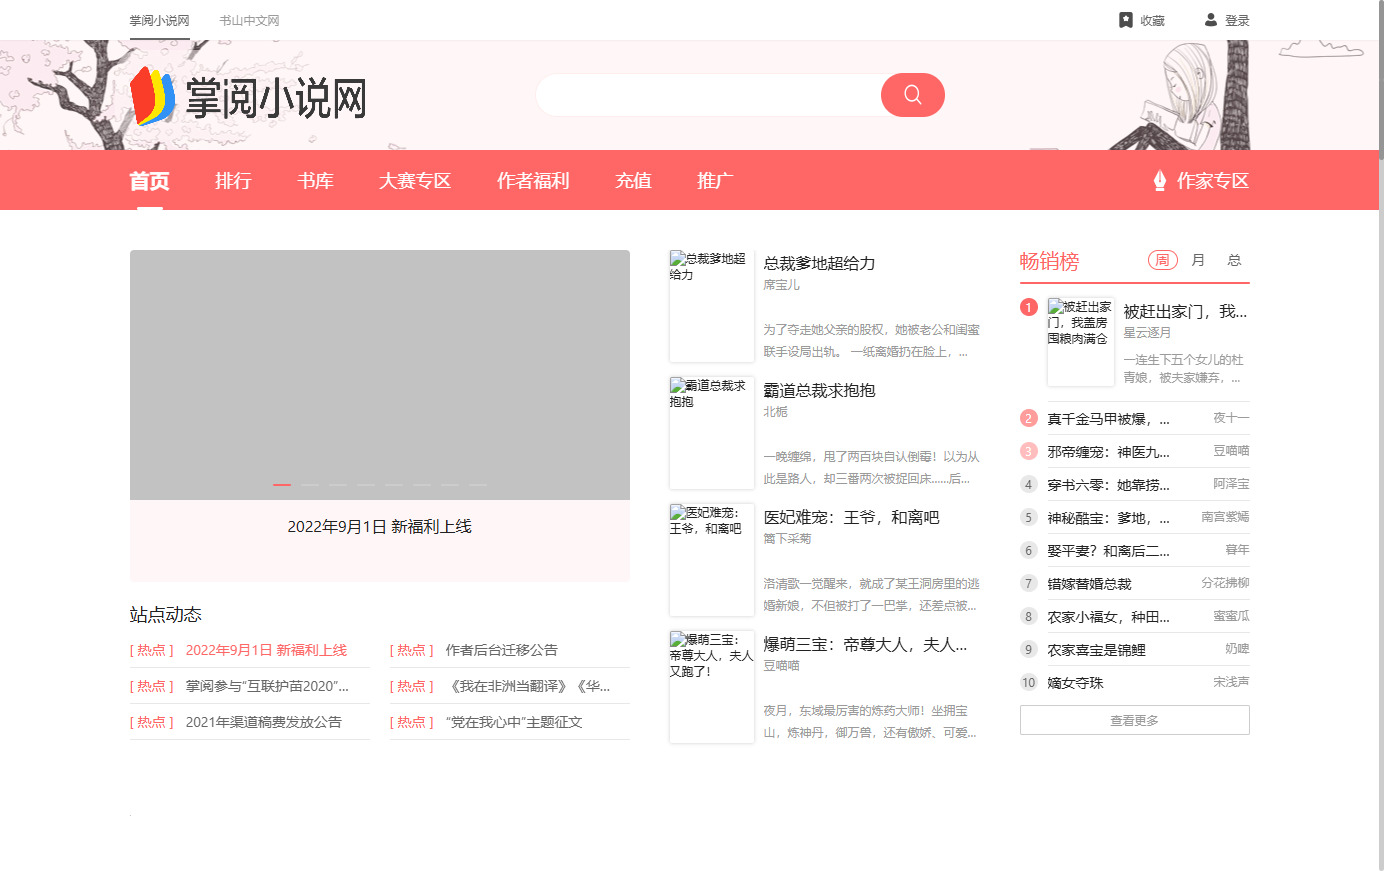Image resolution: width=1384 pixels, height=871 pixels.
Task: Click the pen icon beside 作家专区
Action: [x=1160, y=181]
